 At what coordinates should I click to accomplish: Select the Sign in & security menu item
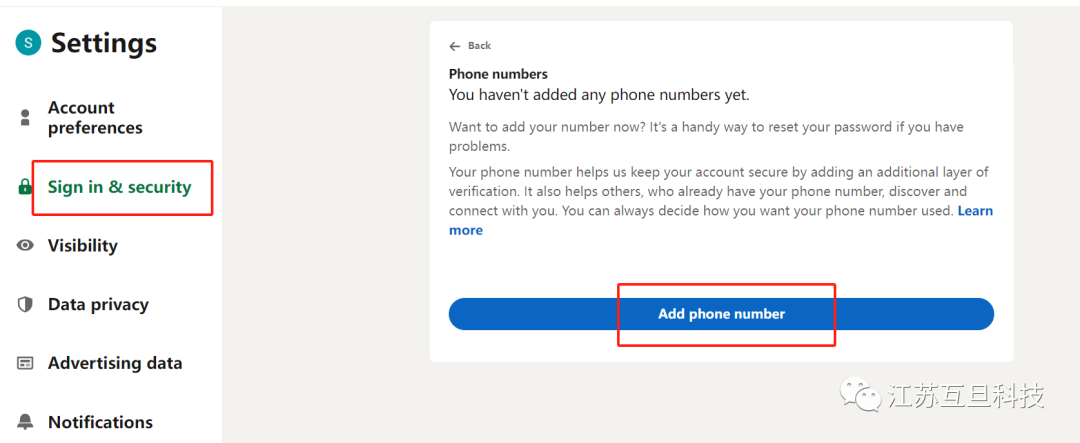pyautogui.click(x=119, y=187)
